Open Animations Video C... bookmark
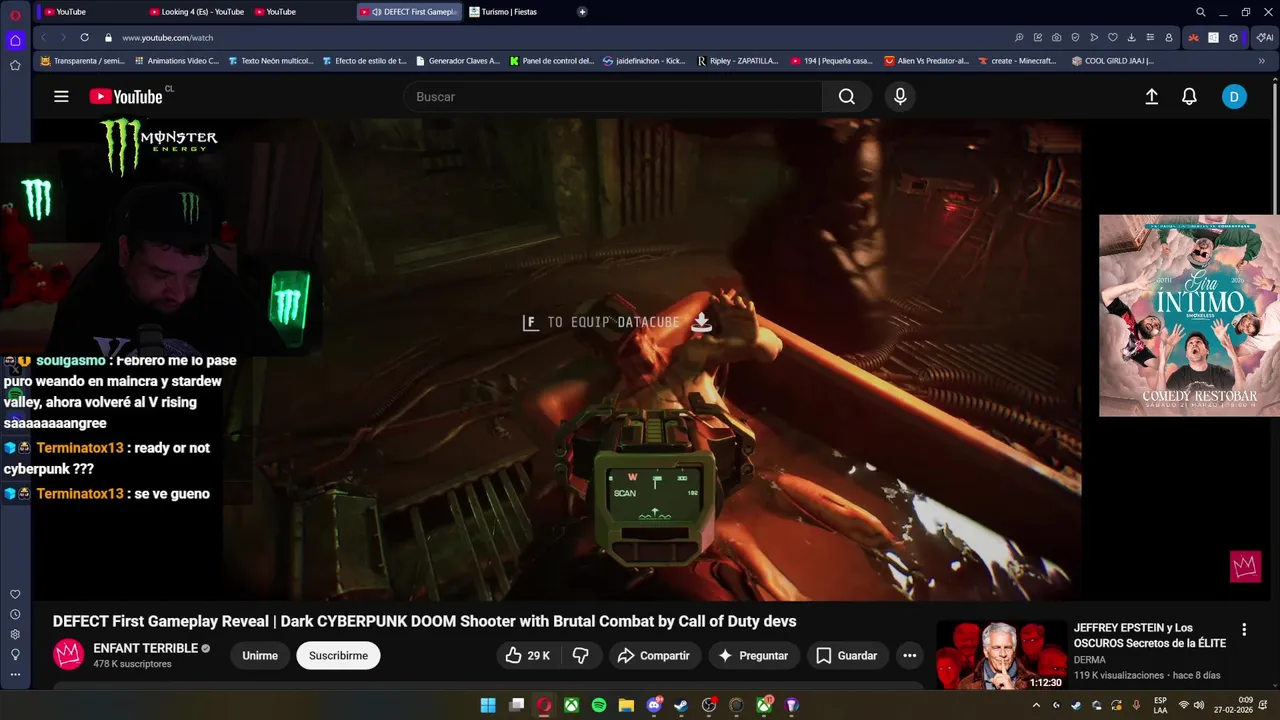The image size is (1280, 720). coord(176,61)
